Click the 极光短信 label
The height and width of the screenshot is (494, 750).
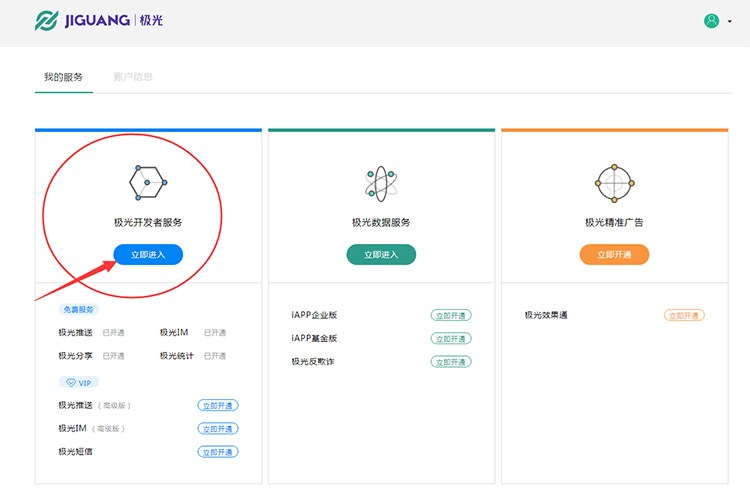pos(75,451)
